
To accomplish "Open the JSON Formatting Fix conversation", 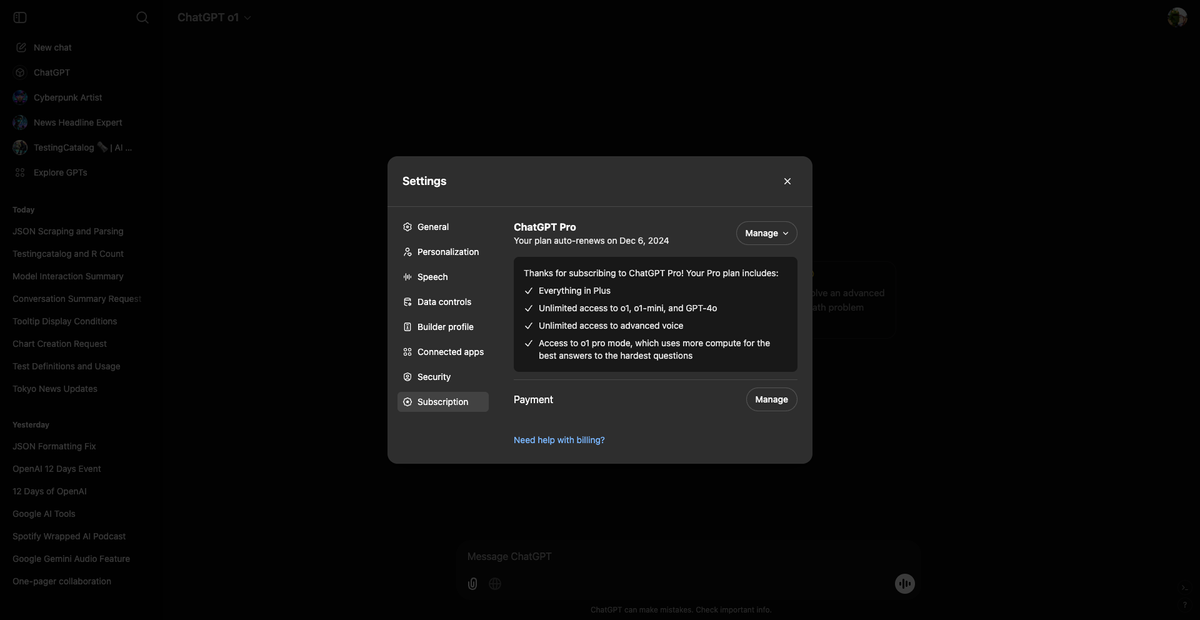I will (54, 445).
